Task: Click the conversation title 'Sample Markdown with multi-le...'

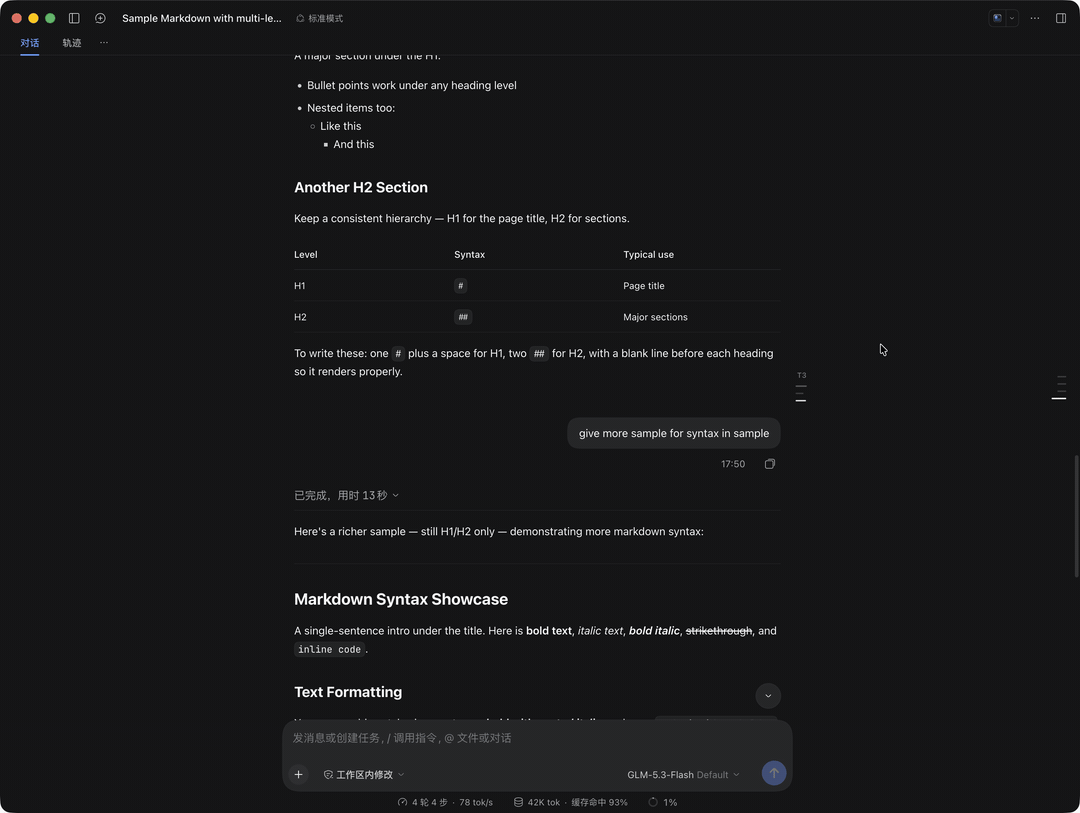Action: pyautogui.click(x=202, y=19)
